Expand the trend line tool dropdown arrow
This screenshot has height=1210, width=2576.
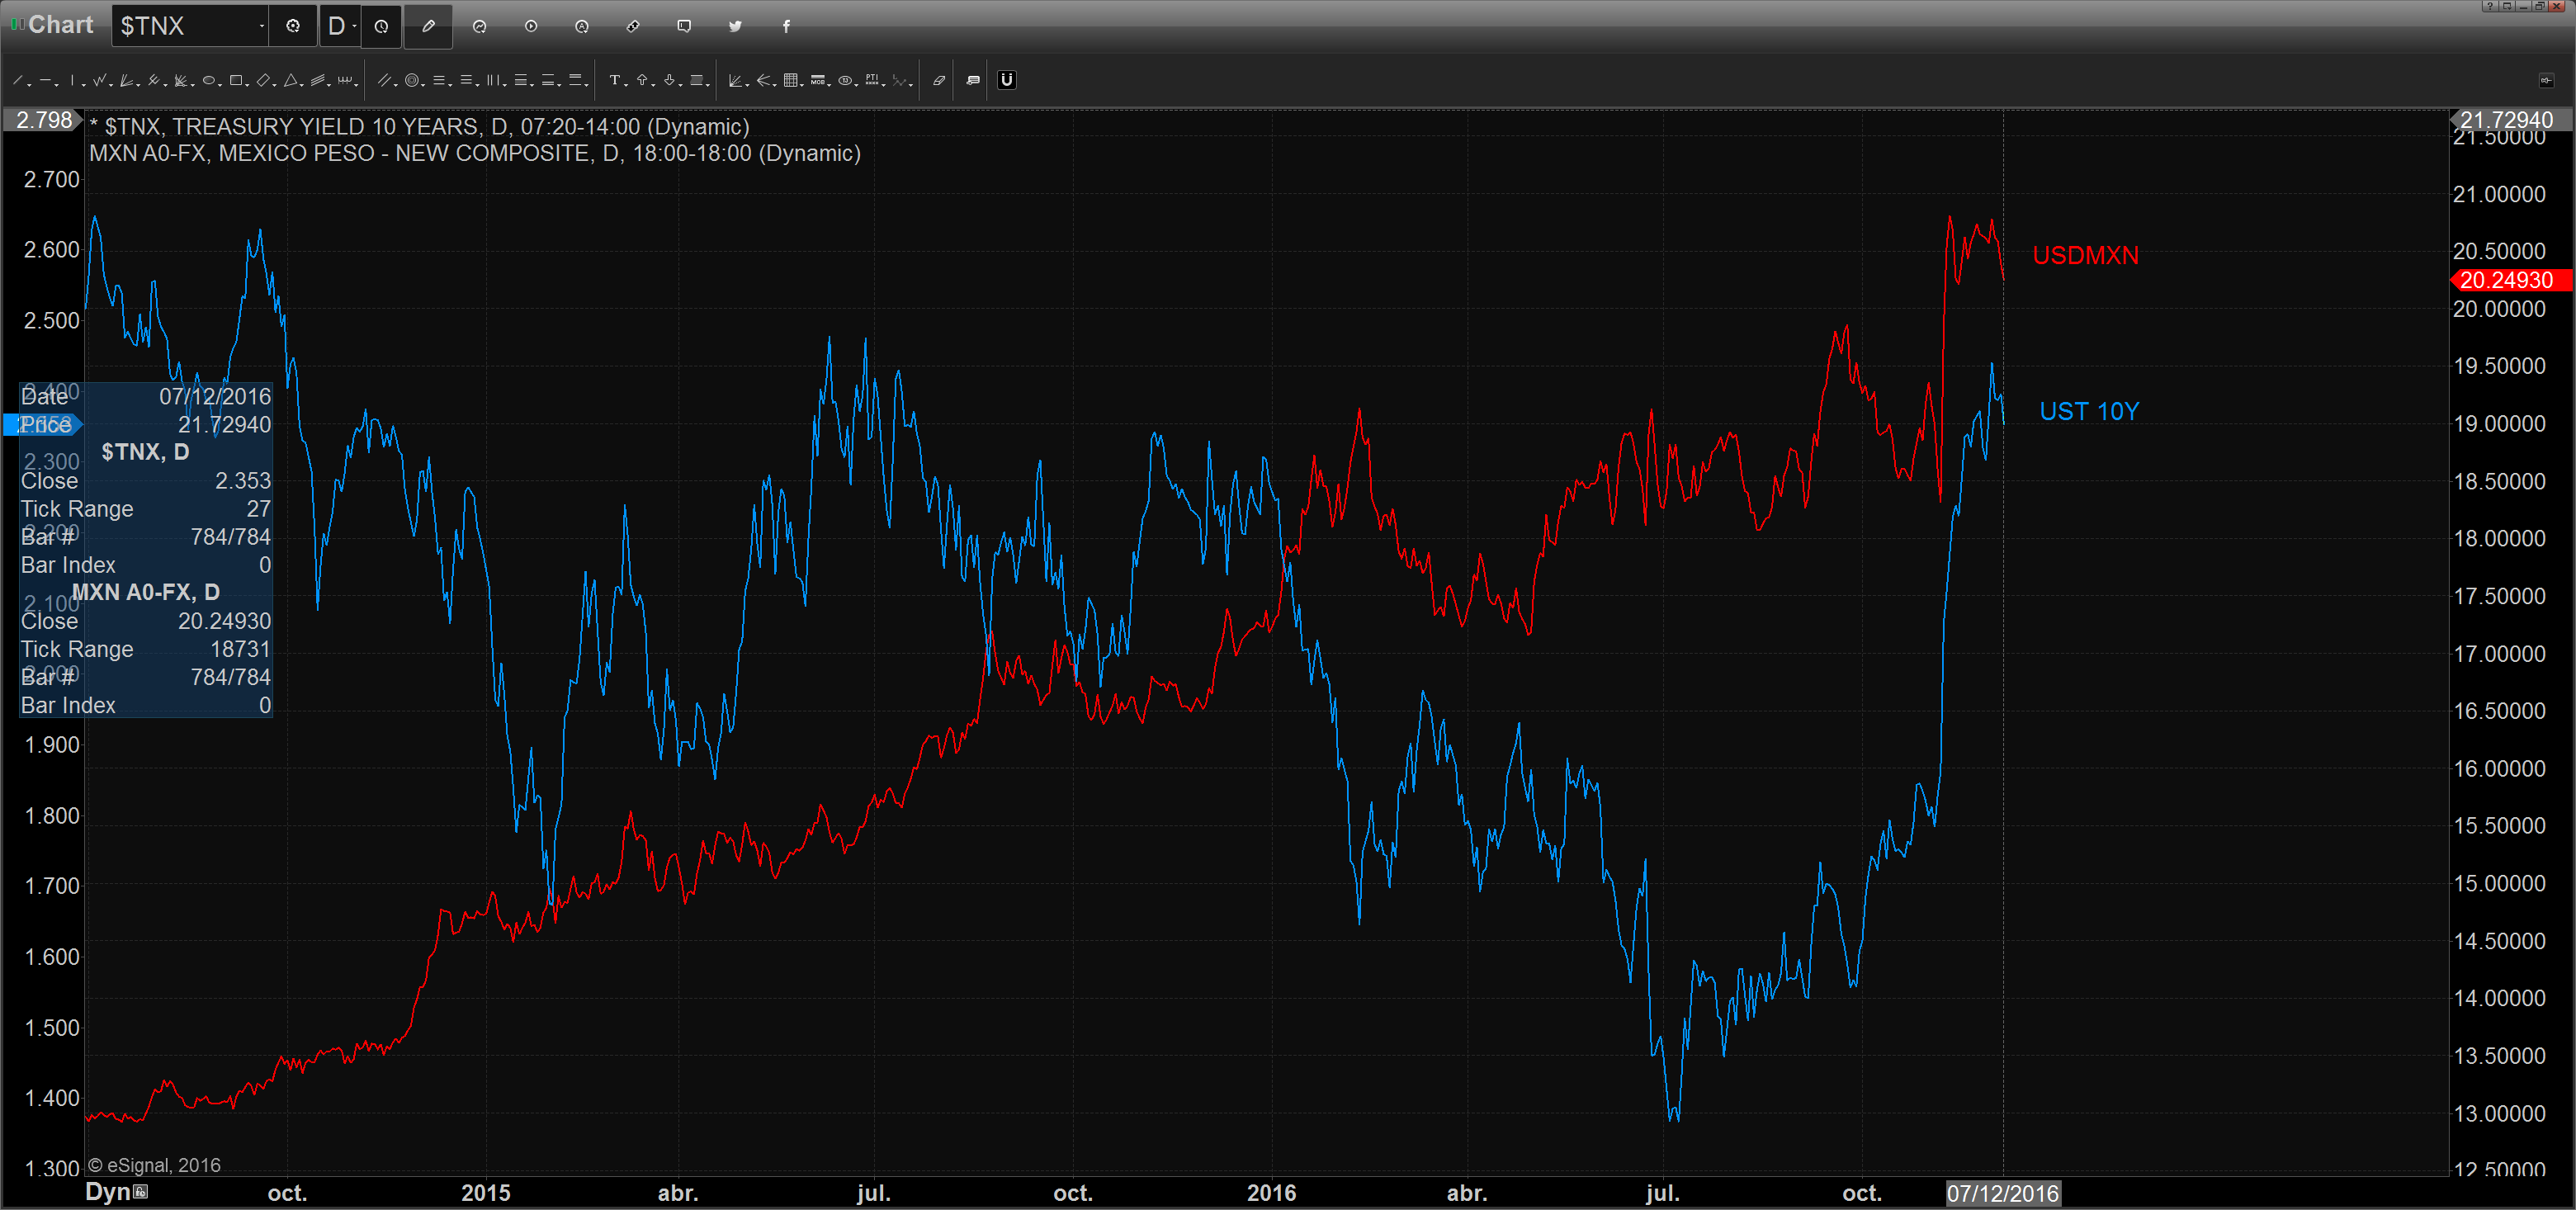click(29, 85)
